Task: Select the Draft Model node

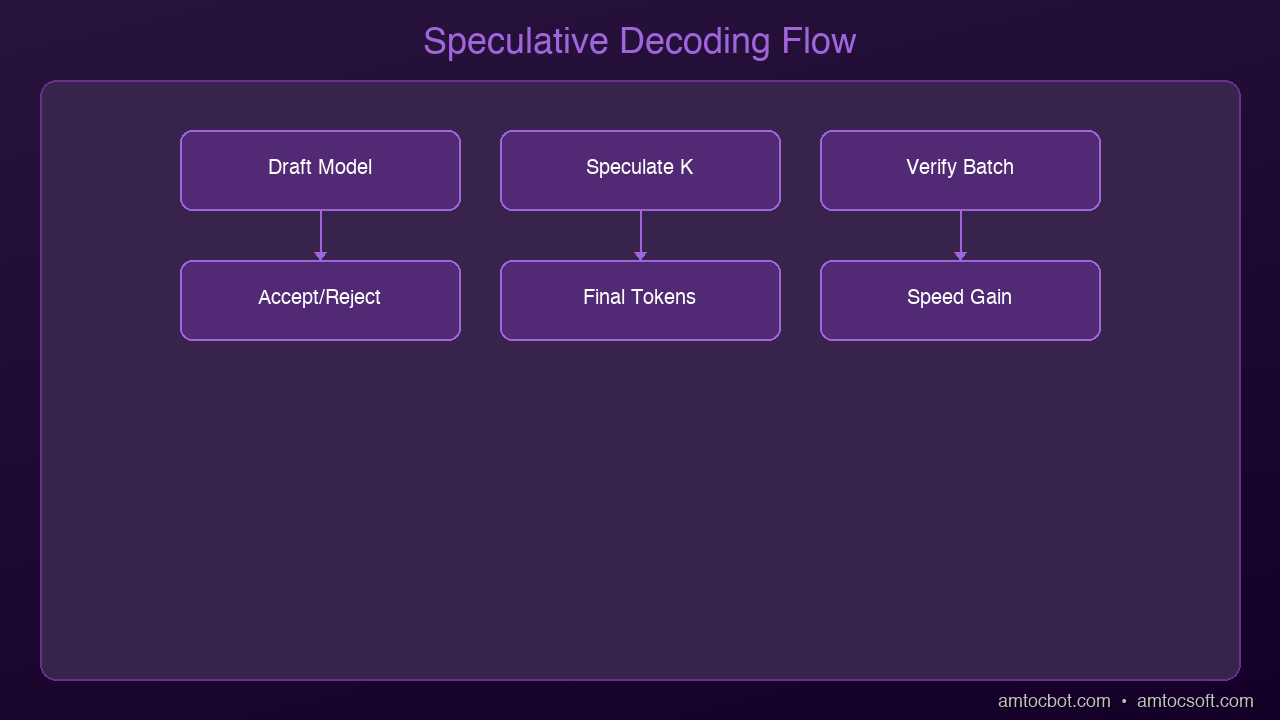Action: click(x=320, y=170)
